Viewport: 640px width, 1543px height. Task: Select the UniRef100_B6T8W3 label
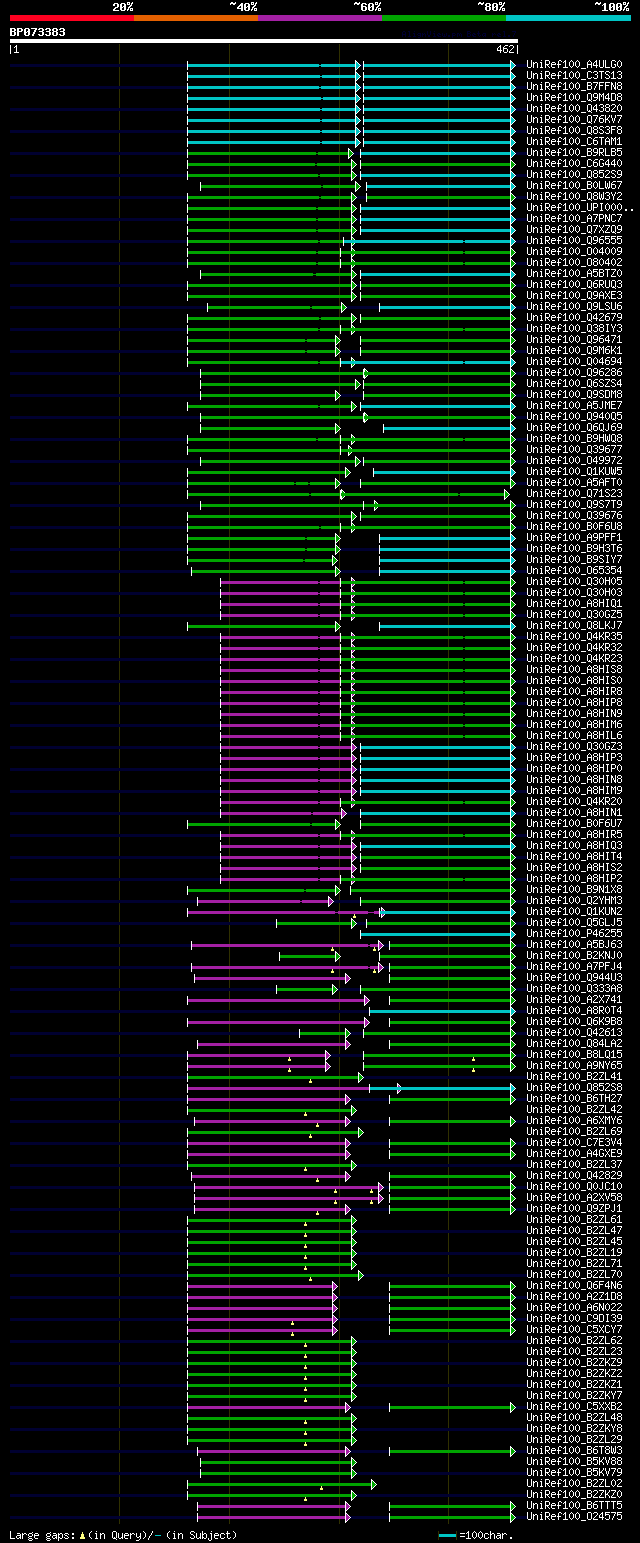tap(574, 1450)
